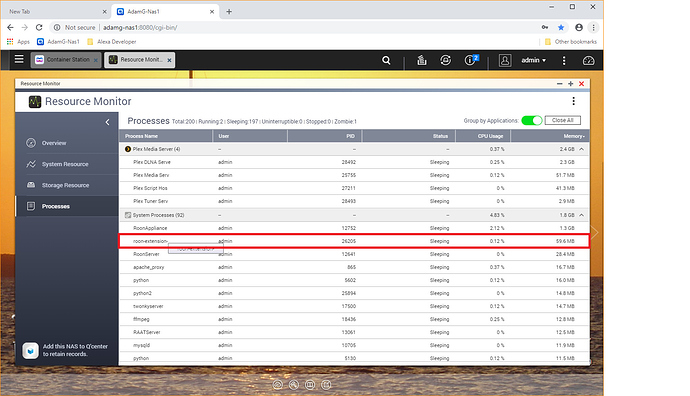690x396 pixels.
Task: Sort by the Memory column header
Action: point(550,136)
